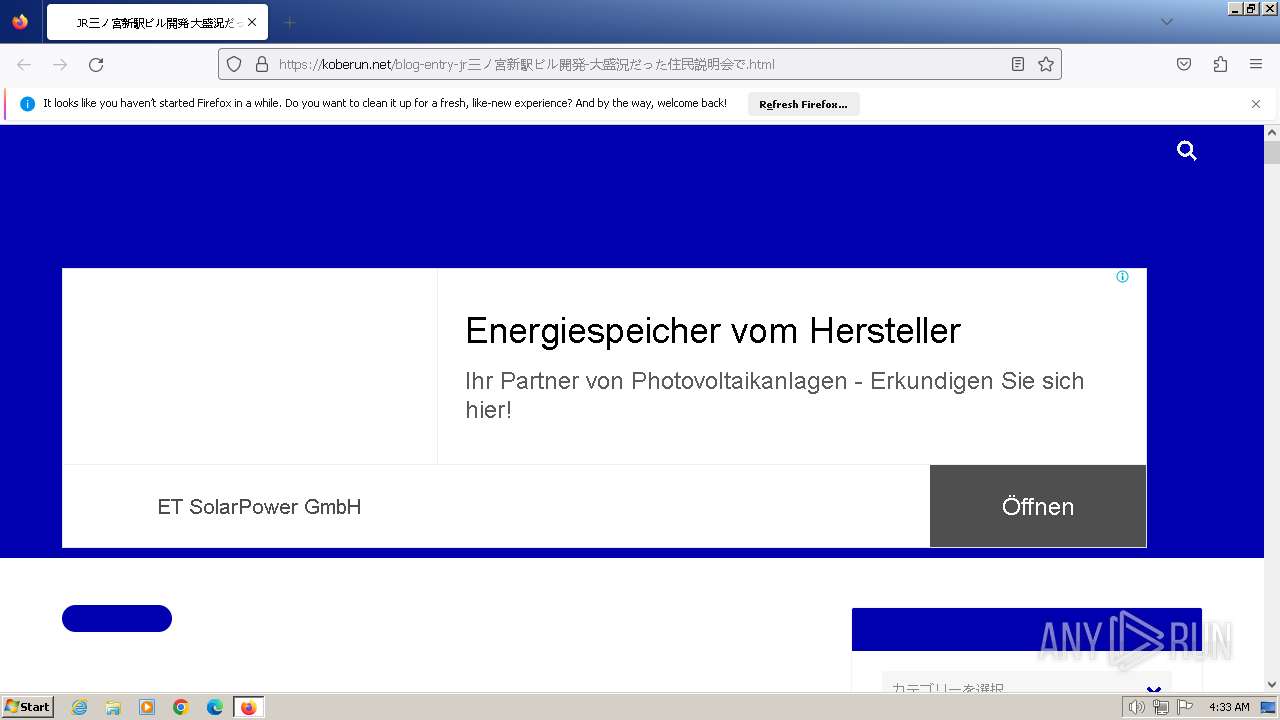Reload the current page
This screenshot has height=720, width=1280.
click(96, 64)
